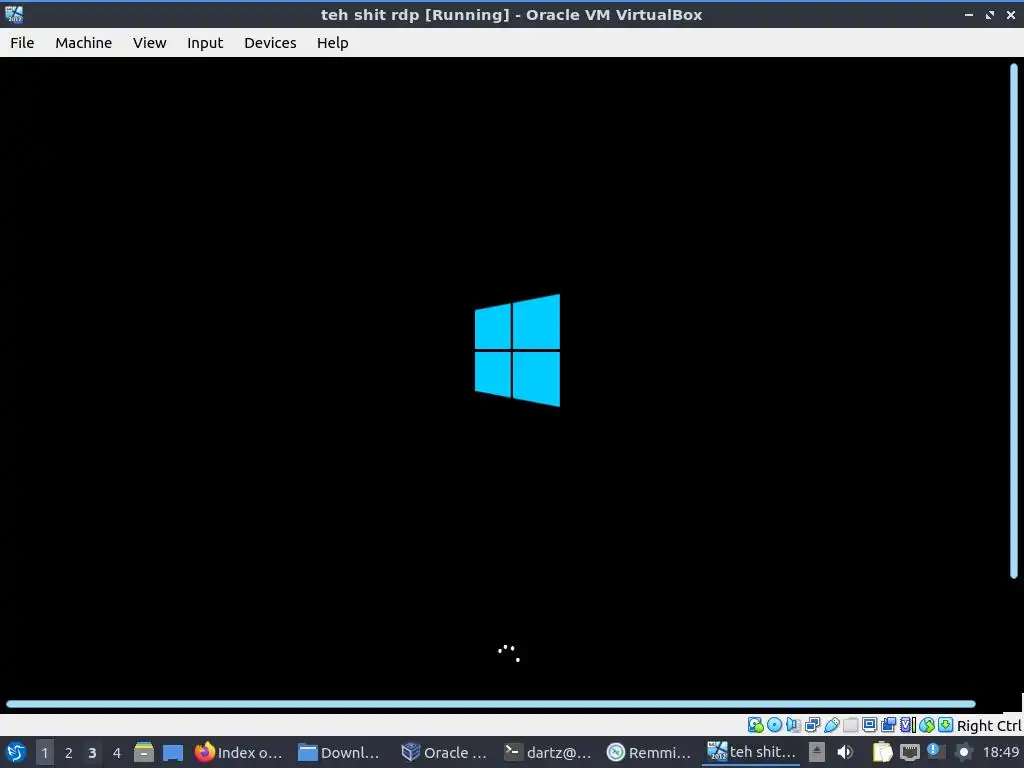Click the teh shit... VM taskbar entry

coord(751,752)
